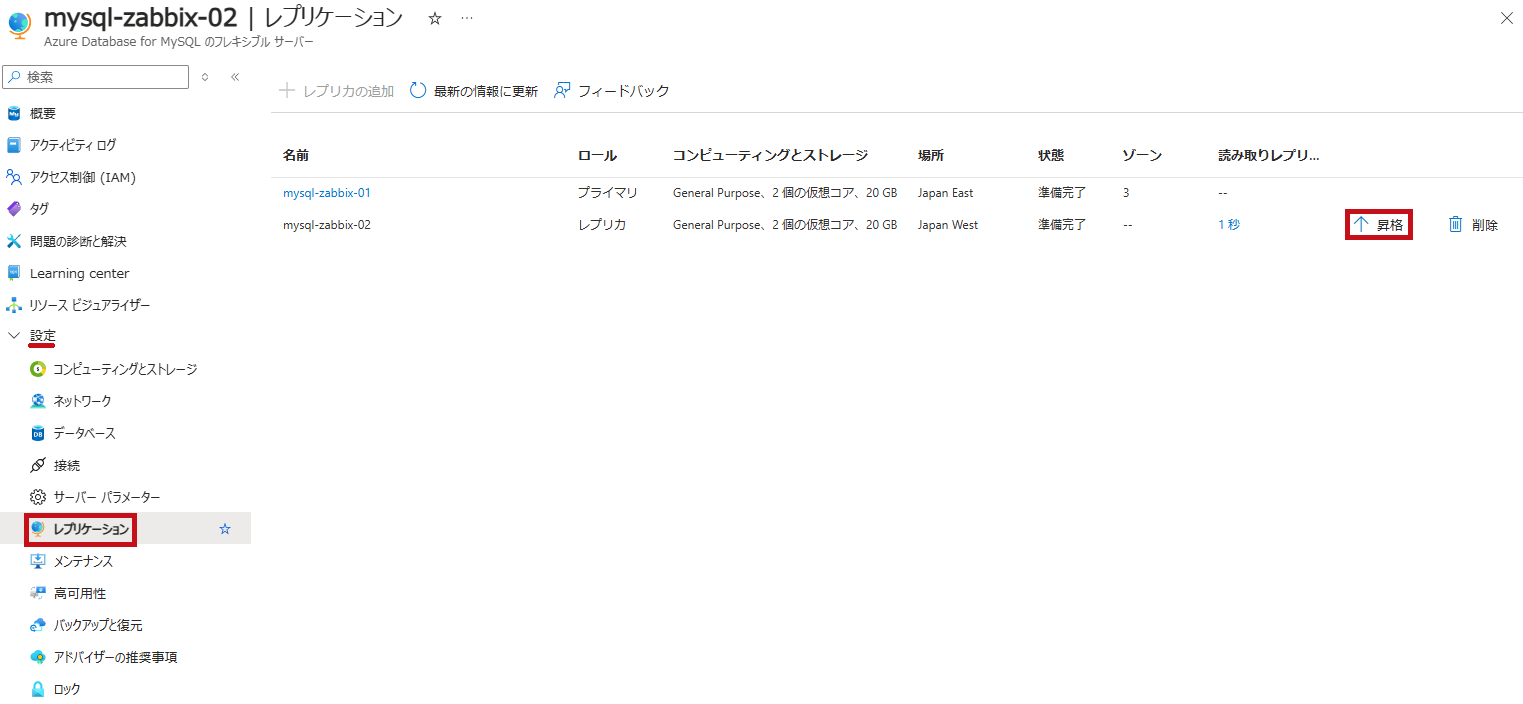Open コンピューティングとストレージ settings
Viewport: 1523px width, 704px height.
click(x=125, y=369)
